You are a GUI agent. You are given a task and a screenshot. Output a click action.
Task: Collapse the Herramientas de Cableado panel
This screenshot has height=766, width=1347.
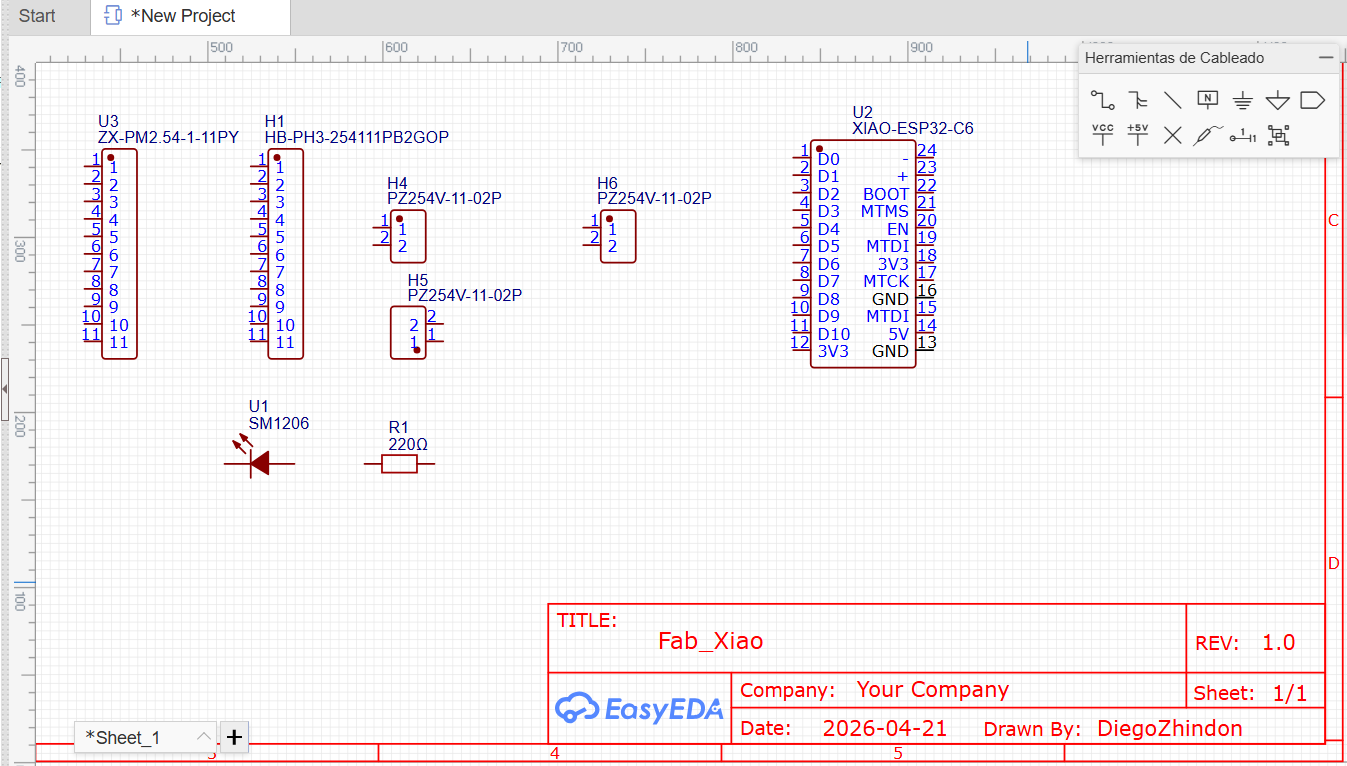pos(1326,58)
